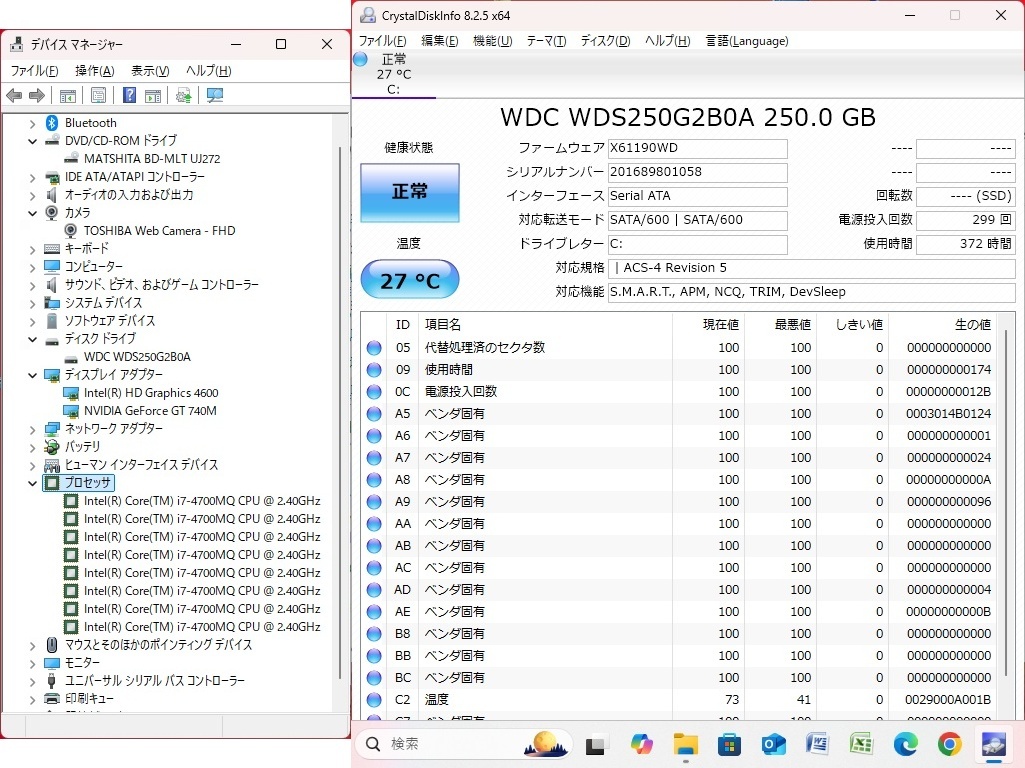The height and width of the screenshot is (768, 1025).
Task: Collapse the カメラ node
Action: (32, 213)
